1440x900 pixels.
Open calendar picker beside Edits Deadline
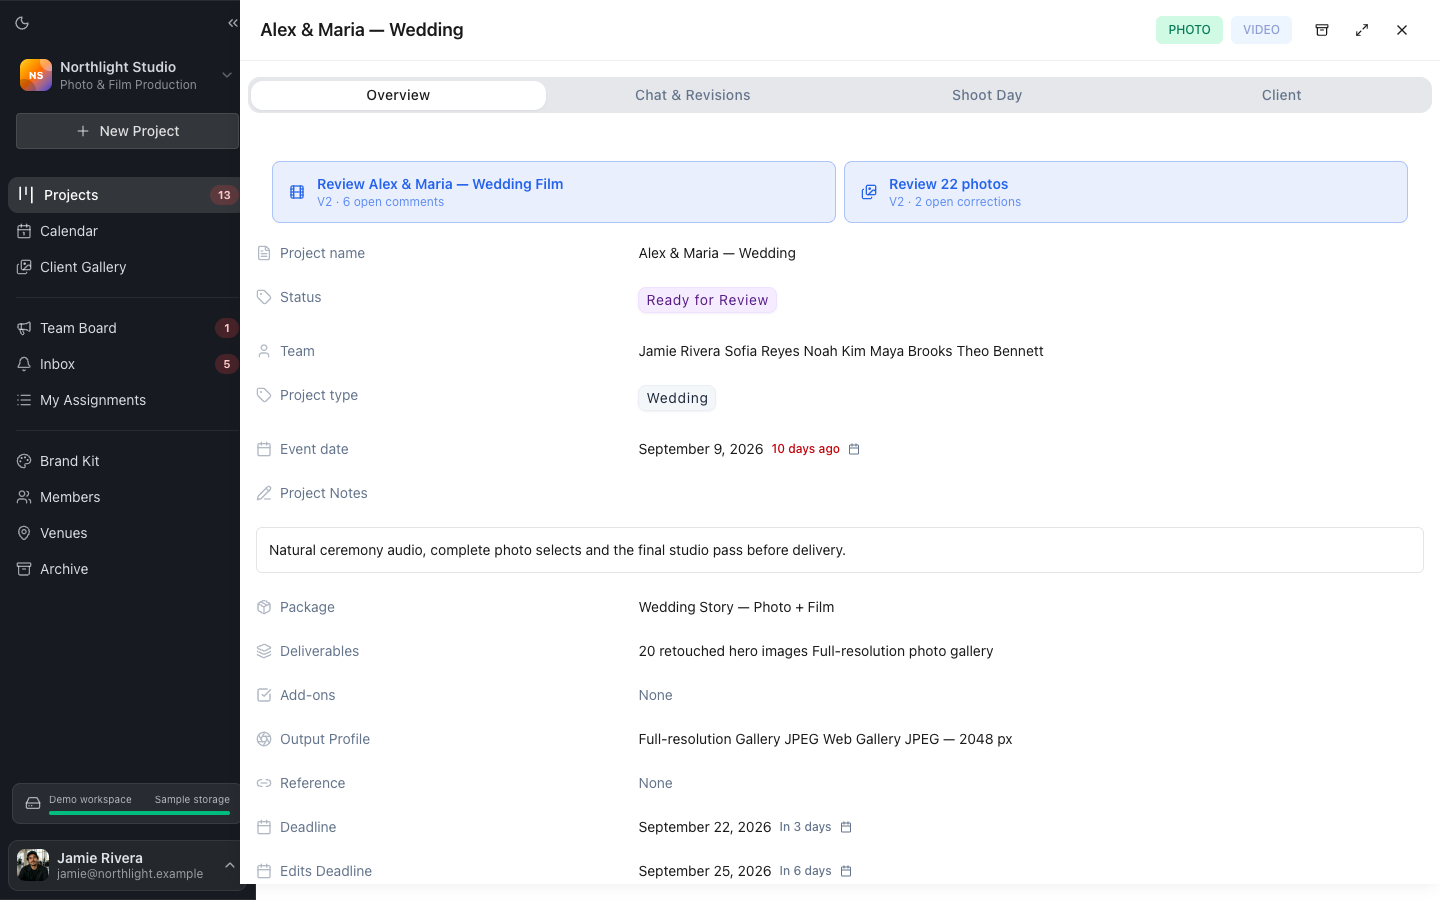846,871
